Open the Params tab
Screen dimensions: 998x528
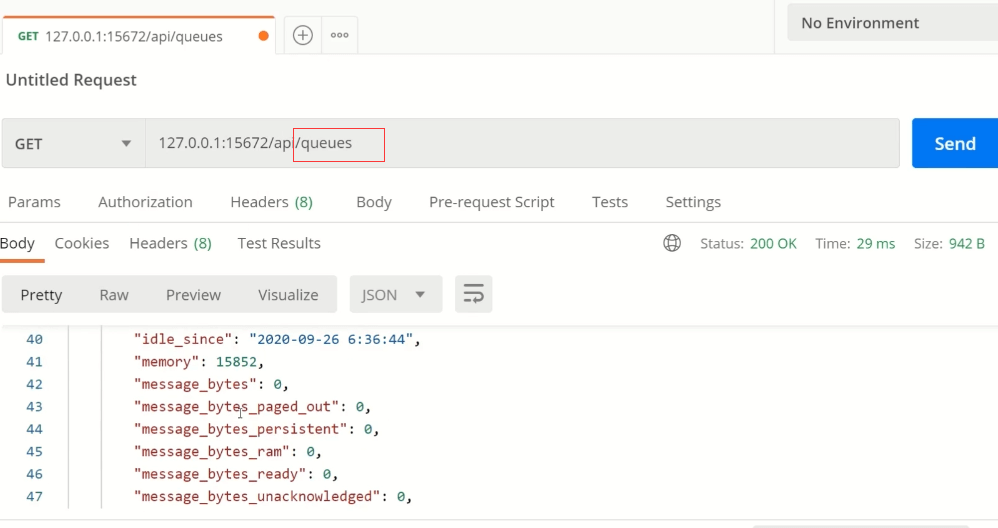click(x=34, y=202)
